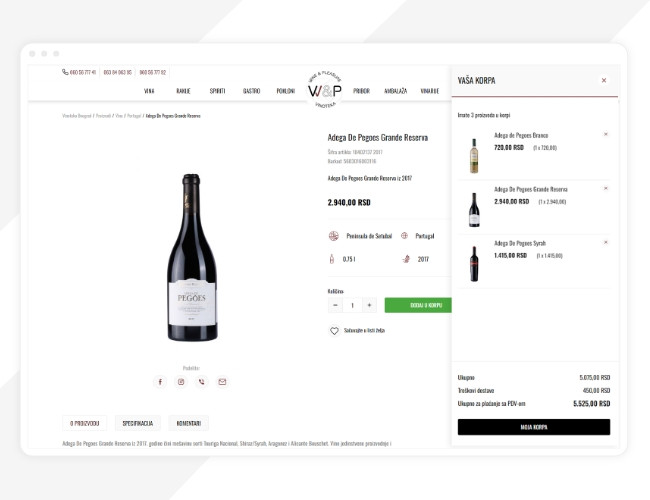Image resolution: width=650 pixels, height=500 pixels.
Task: Click the black MOJA KORPA button
Action: [534, 427]
